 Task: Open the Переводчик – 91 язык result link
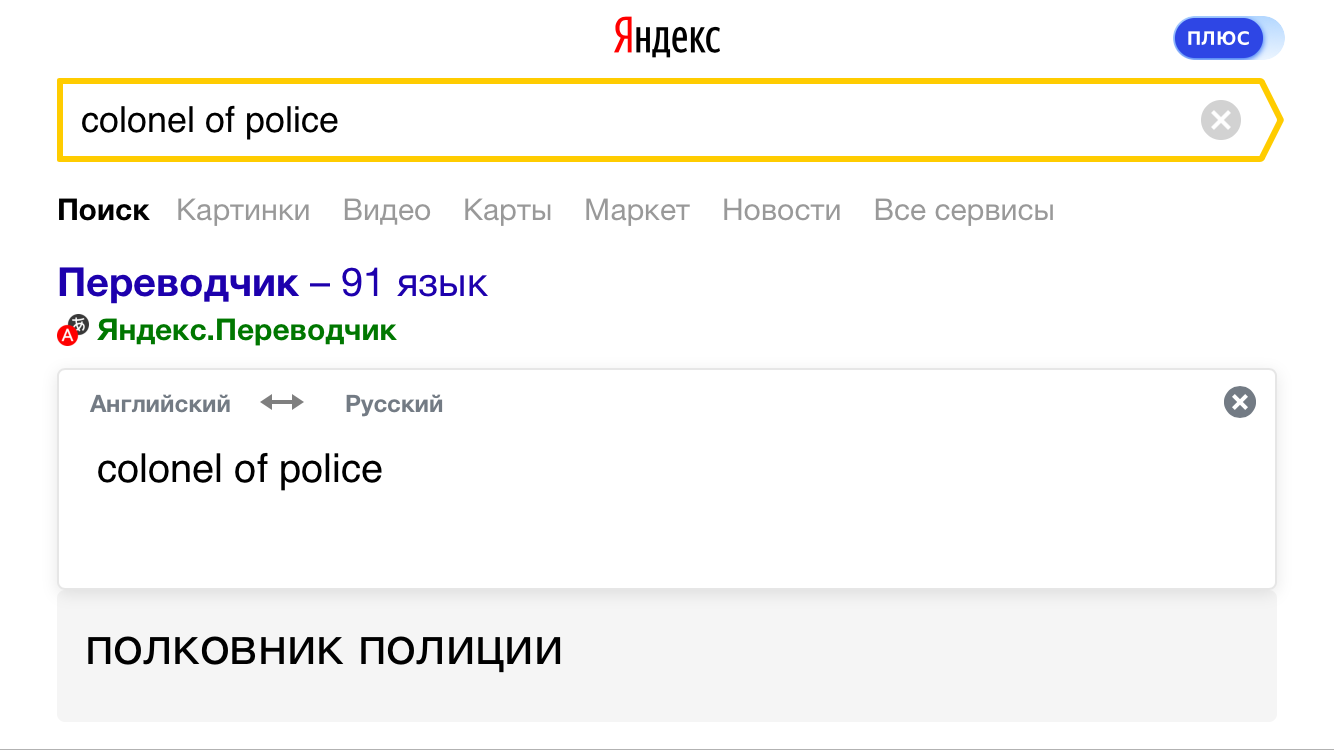pyautogui.click(x=272, y=283)
